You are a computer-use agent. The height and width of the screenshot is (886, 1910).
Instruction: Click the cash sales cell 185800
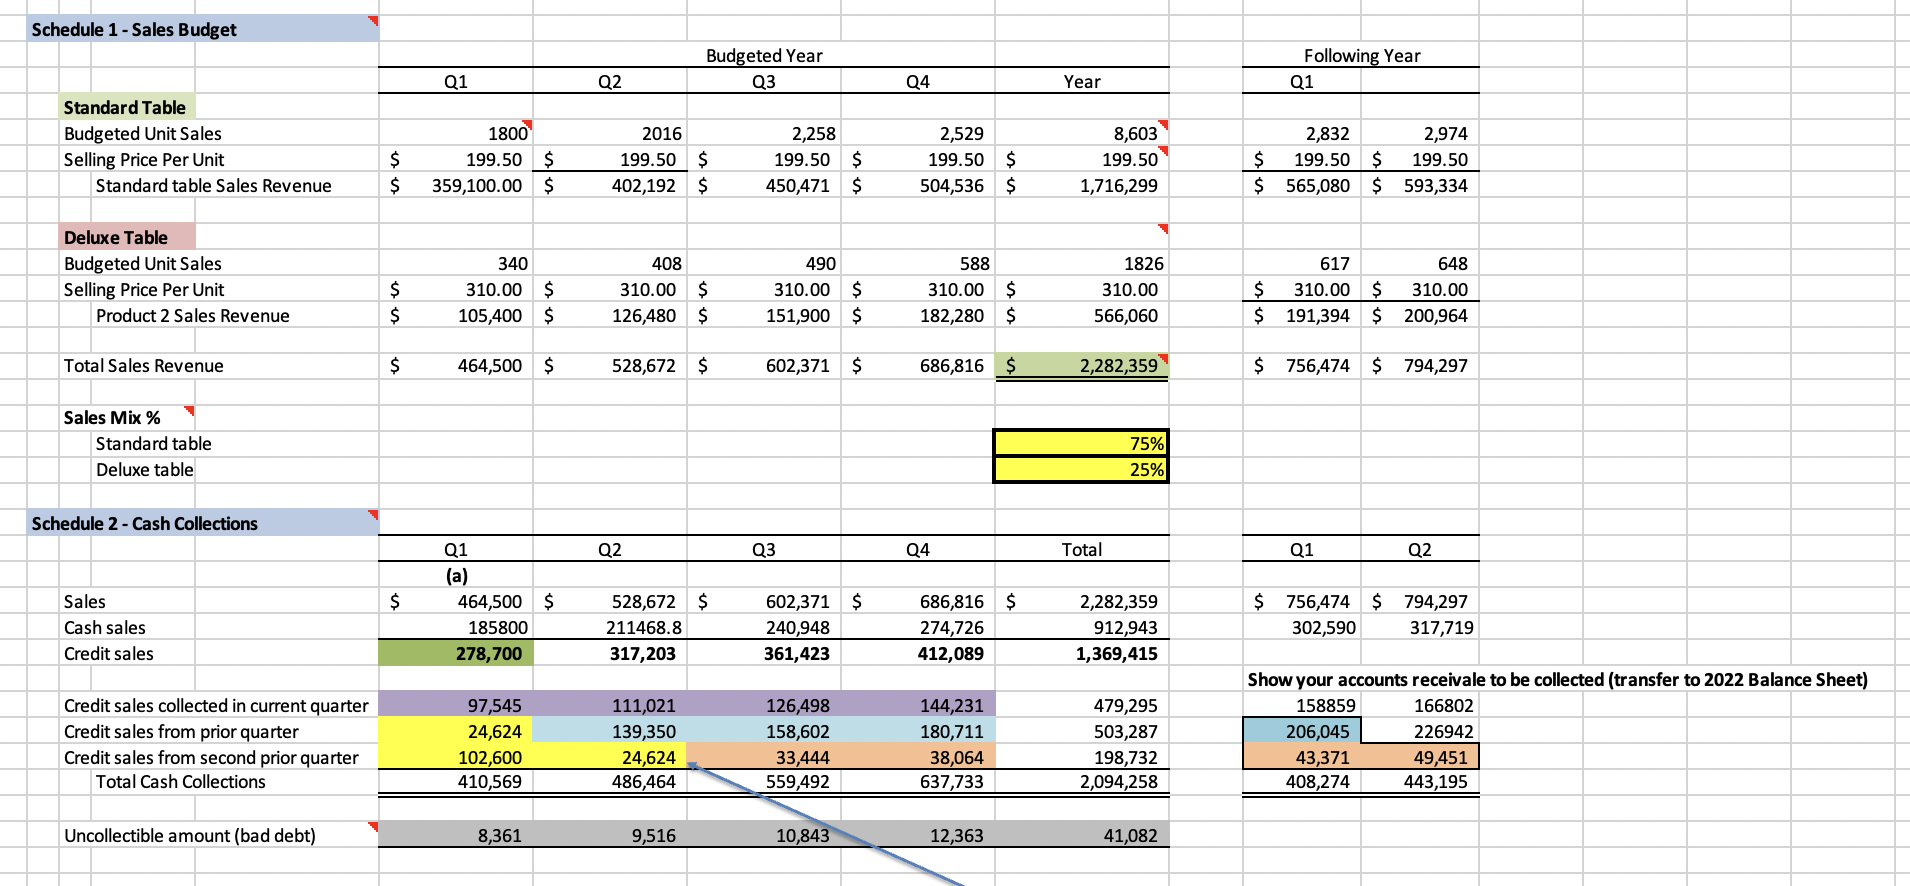(456, 627)
